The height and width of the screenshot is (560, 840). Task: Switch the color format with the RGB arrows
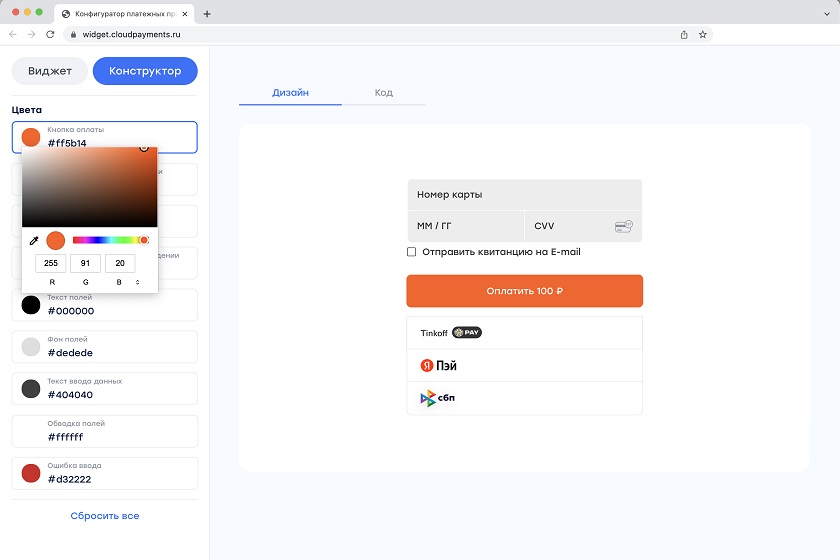(137, 283)
